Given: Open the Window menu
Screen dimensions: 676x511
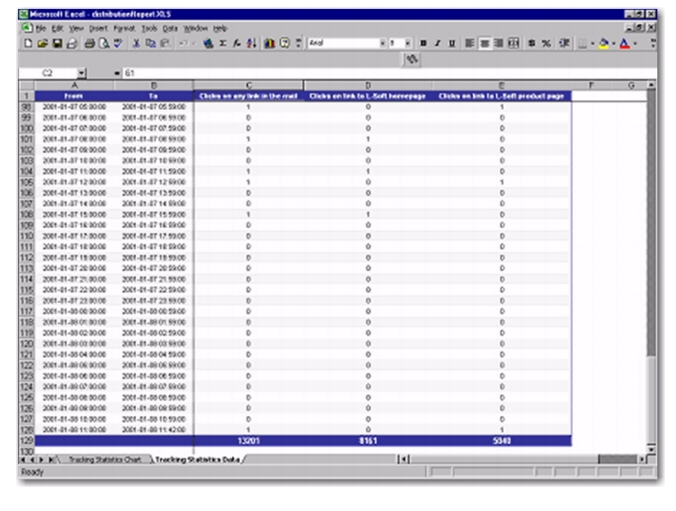Looking at the screenshot, I should (196, 29).
